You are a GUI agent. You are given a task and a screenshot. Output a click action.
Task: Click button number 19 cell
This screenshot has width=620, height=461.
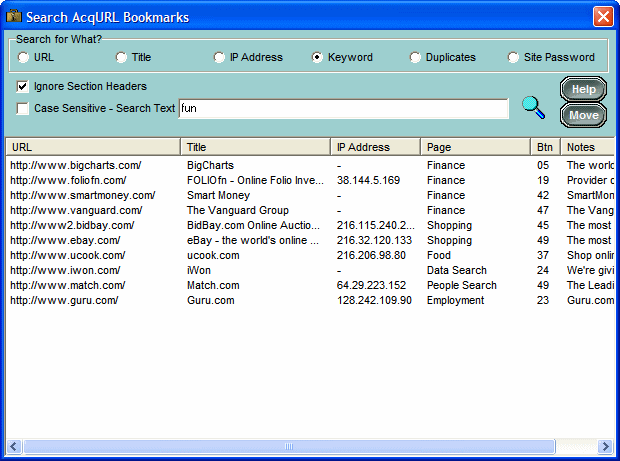(x=543, y=180)
